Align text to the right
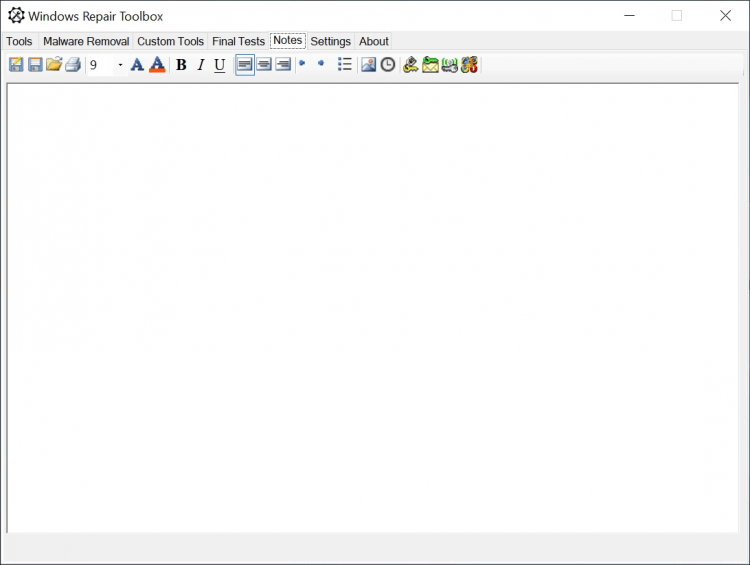750x565 pixels. tap(283, 65)
